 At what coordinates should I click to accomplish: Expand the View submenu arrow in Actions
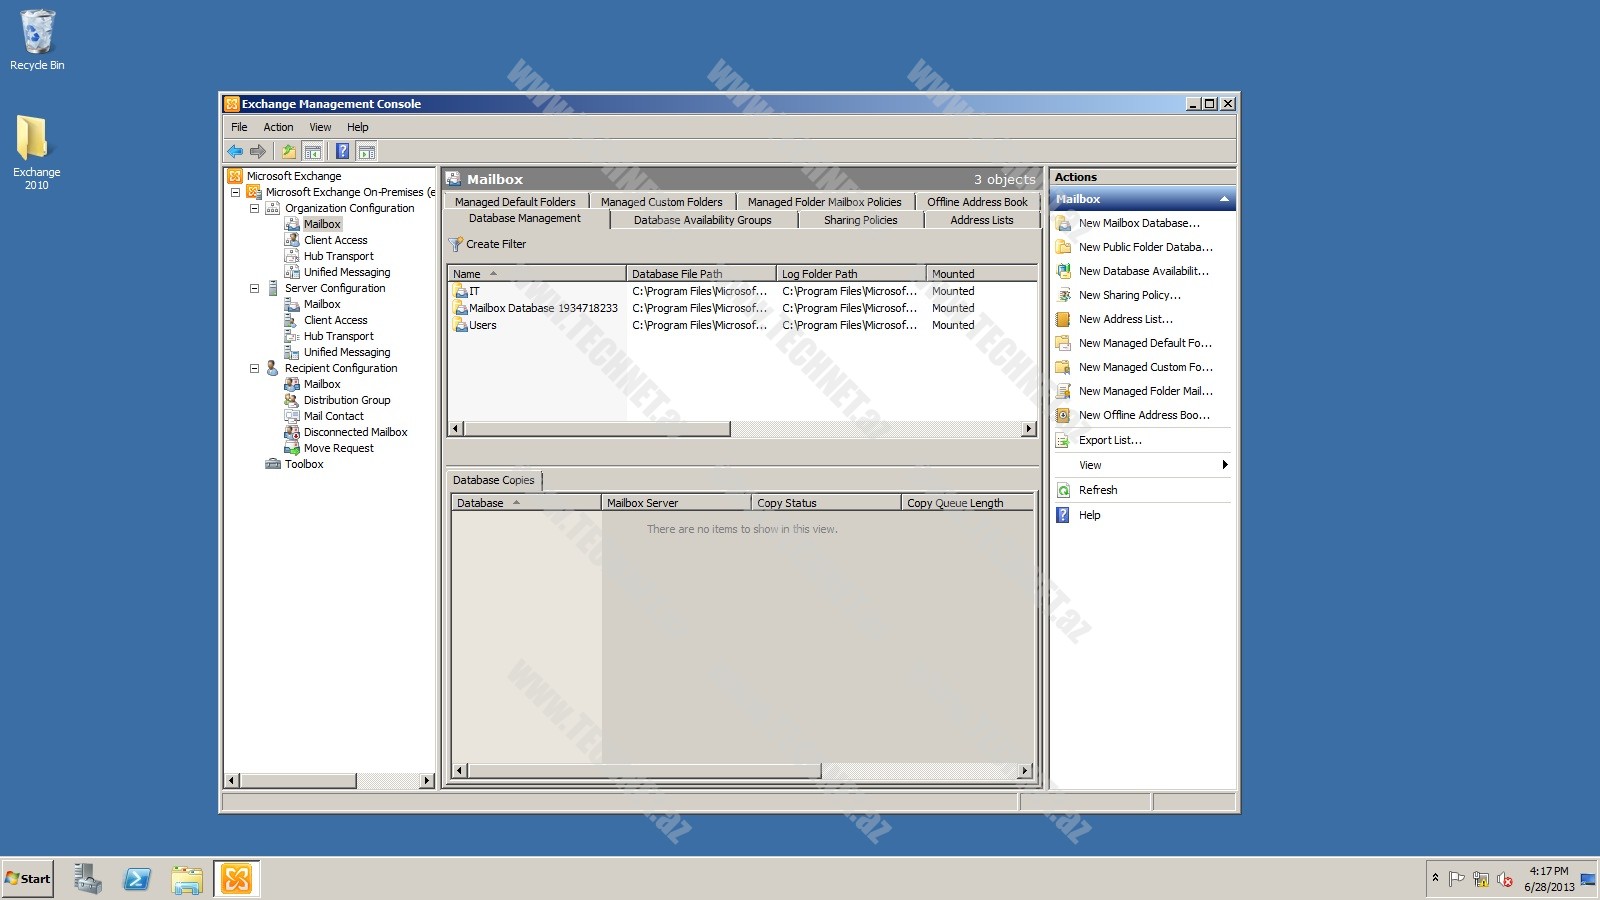point(1224,465)
